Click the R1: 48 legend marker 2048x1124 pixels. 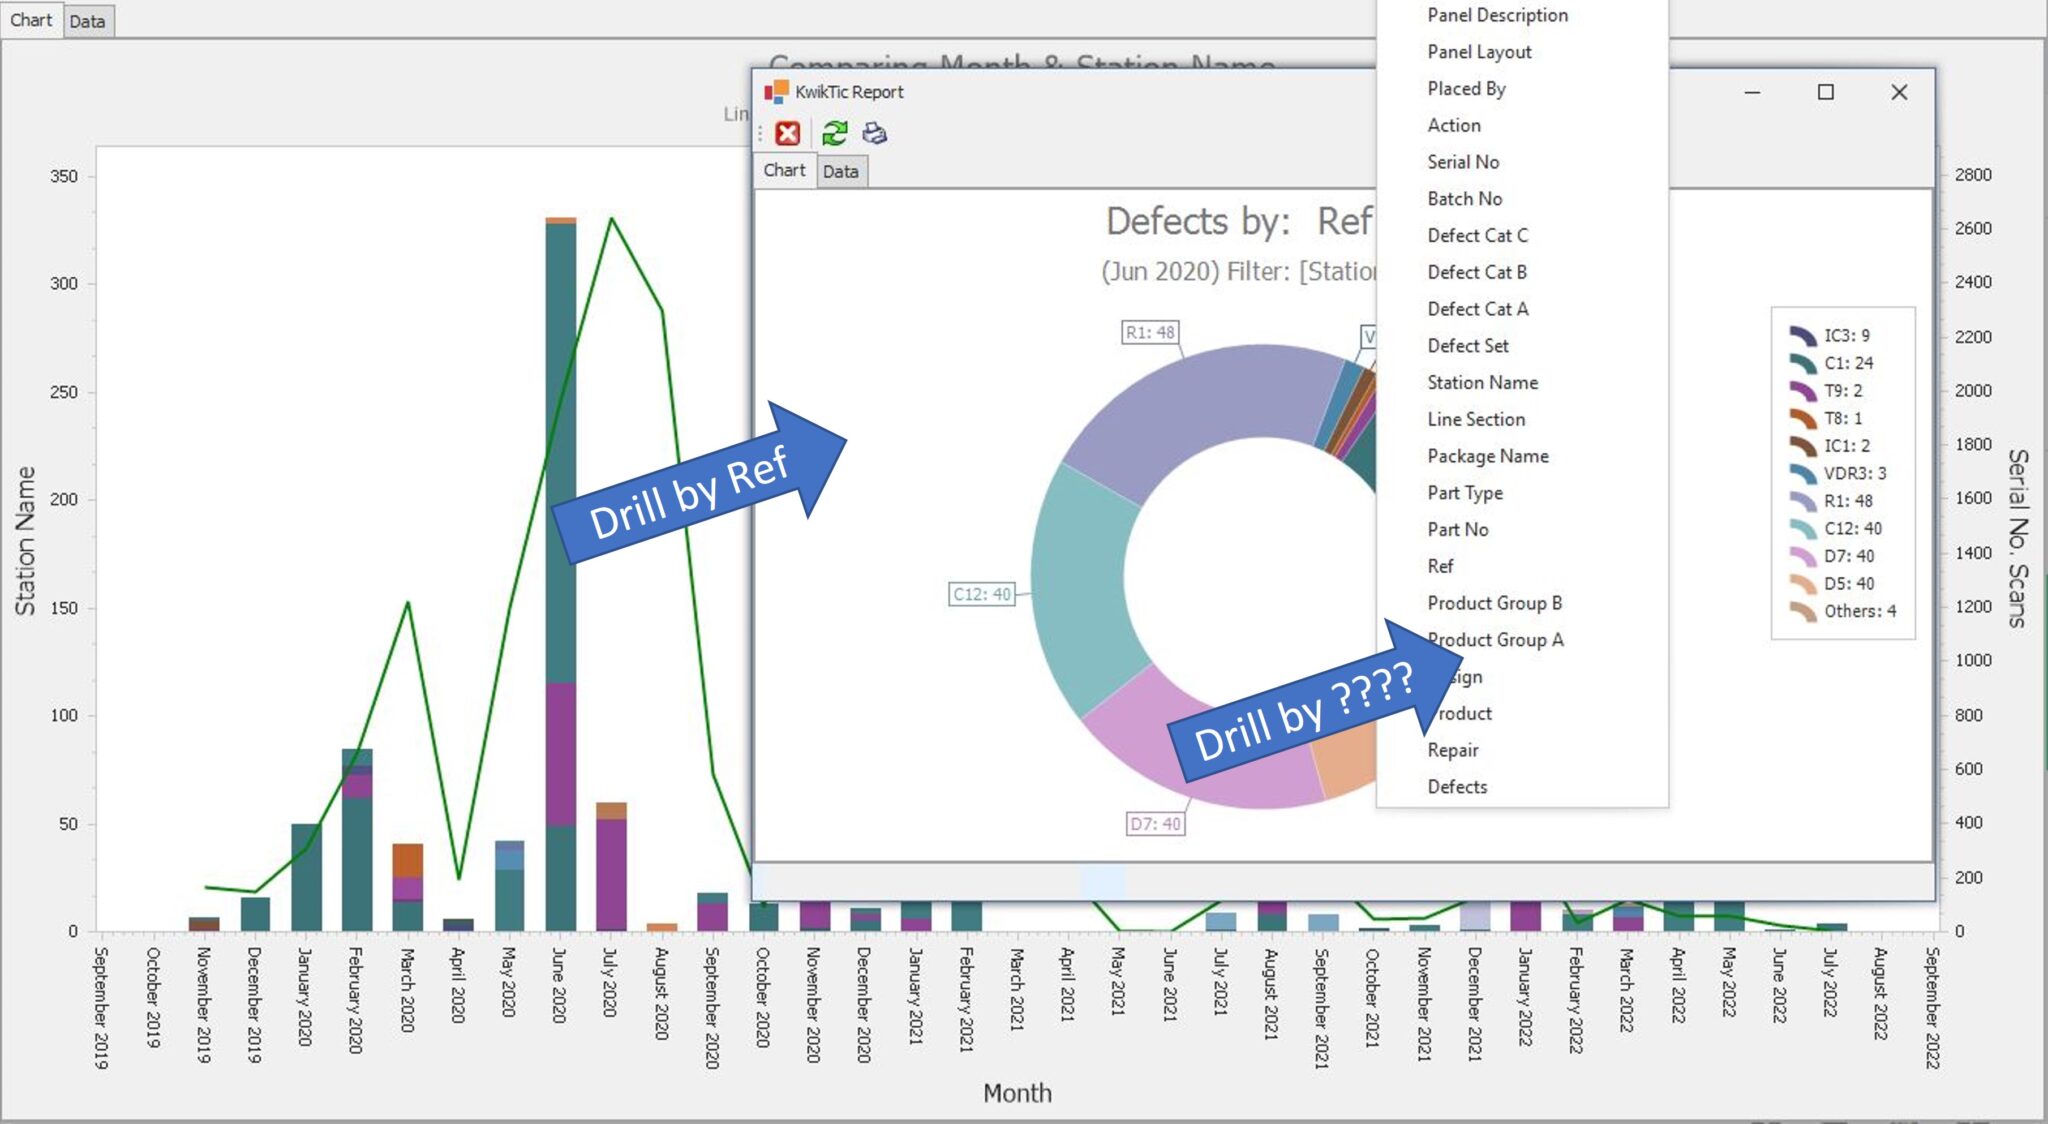(x=1803, y=500)
